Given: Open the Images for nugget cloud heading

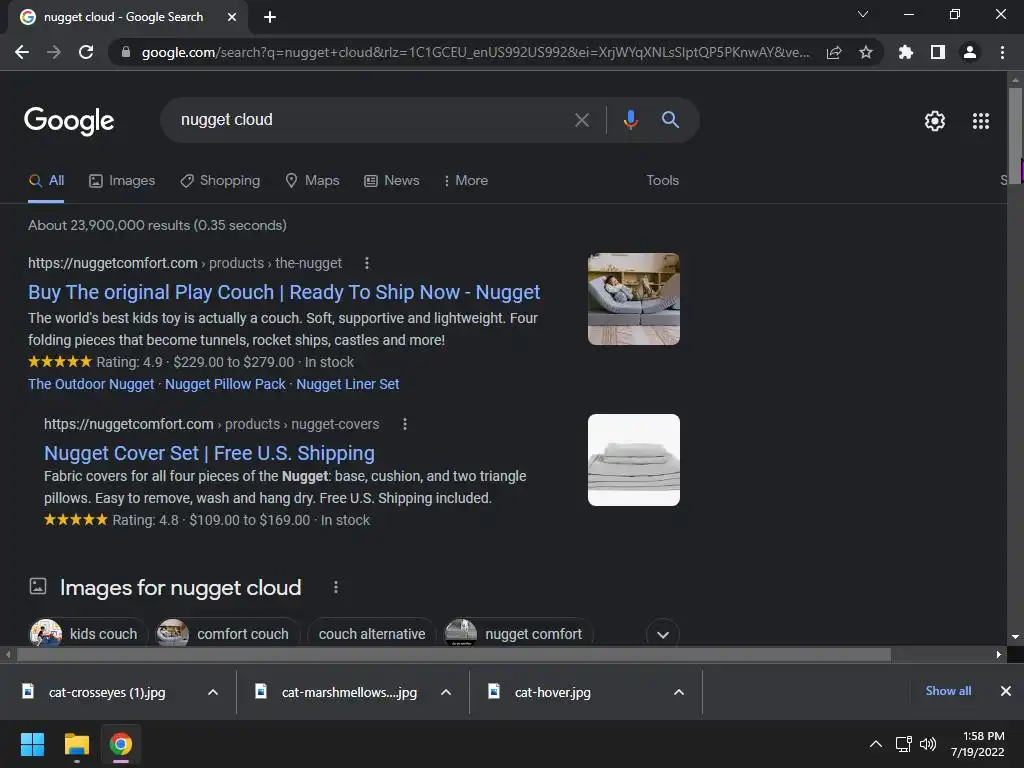Looking at the screenshot, I should point(180,588).
